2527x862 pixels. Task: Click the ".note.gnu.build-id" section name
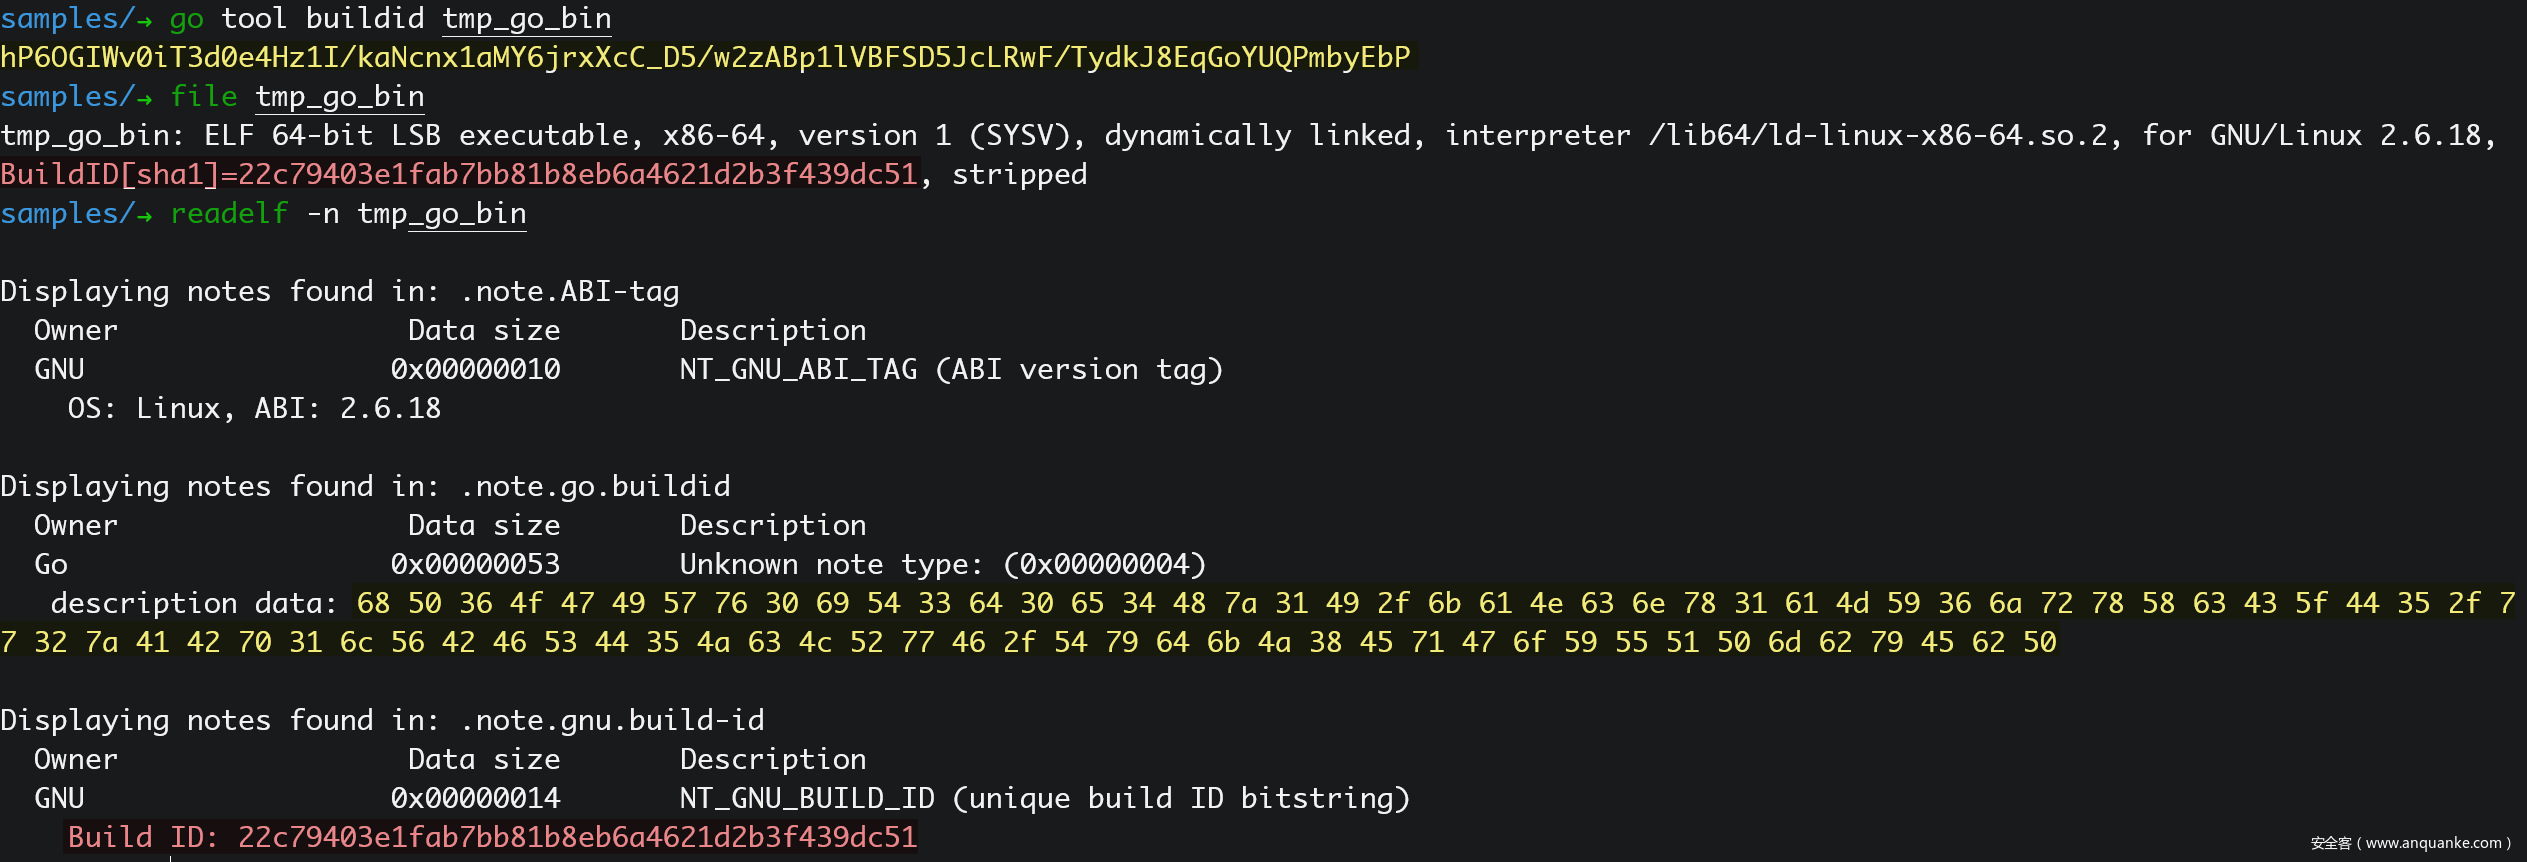coord(612,721)
